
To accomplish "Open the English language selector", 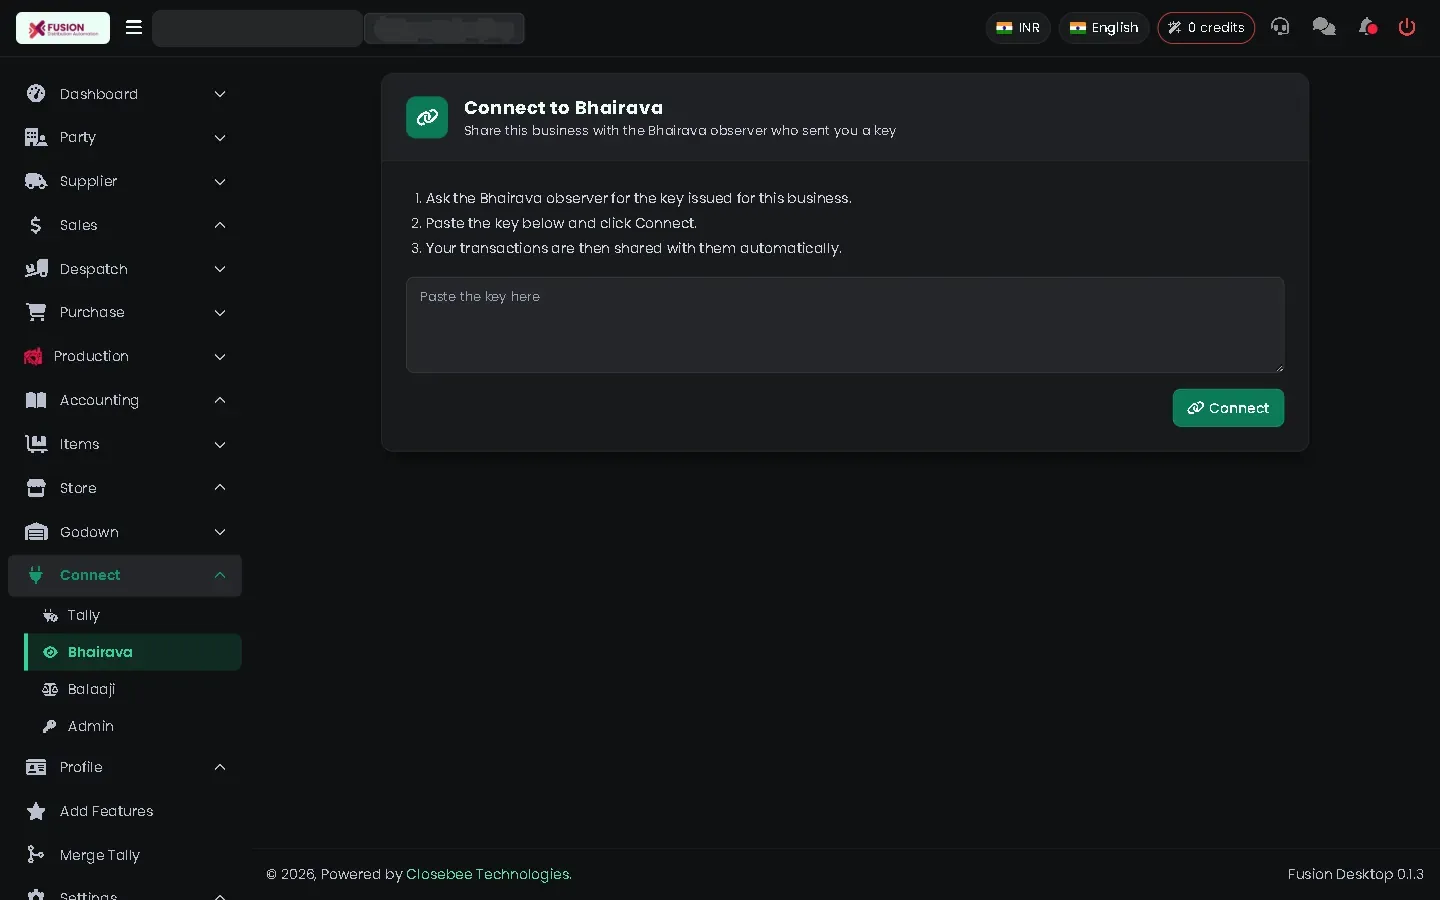I will click(x=1104, y=28).
